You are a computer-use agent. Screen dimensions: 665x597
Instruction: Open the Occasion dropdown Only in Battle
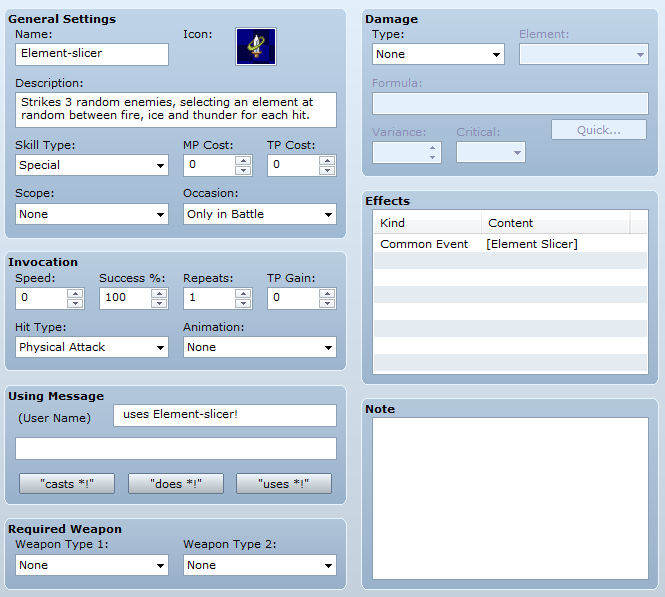tap(260, 214)
